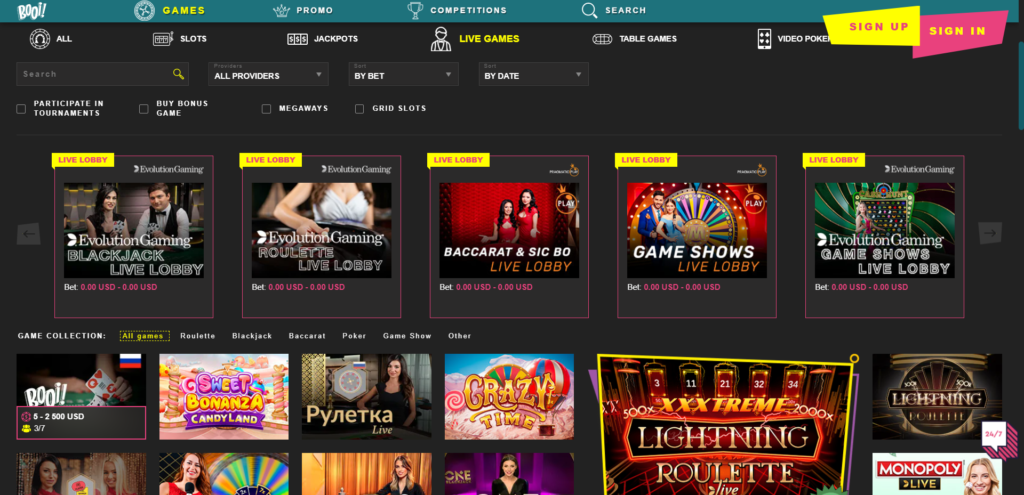This screenshot has height=495, width=1024.
Task: Open the Search magnifier icon in header
Action: (590, 10)
